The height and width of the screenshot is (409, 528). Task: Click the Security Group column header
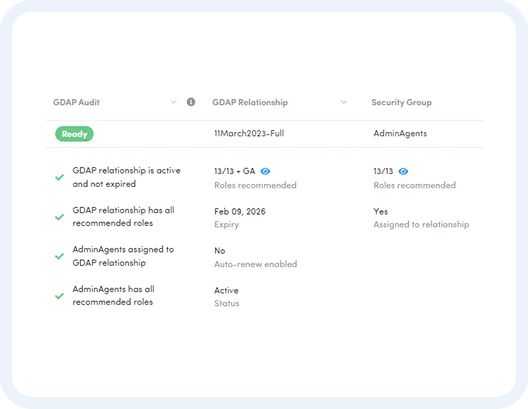tap(401, 102)
